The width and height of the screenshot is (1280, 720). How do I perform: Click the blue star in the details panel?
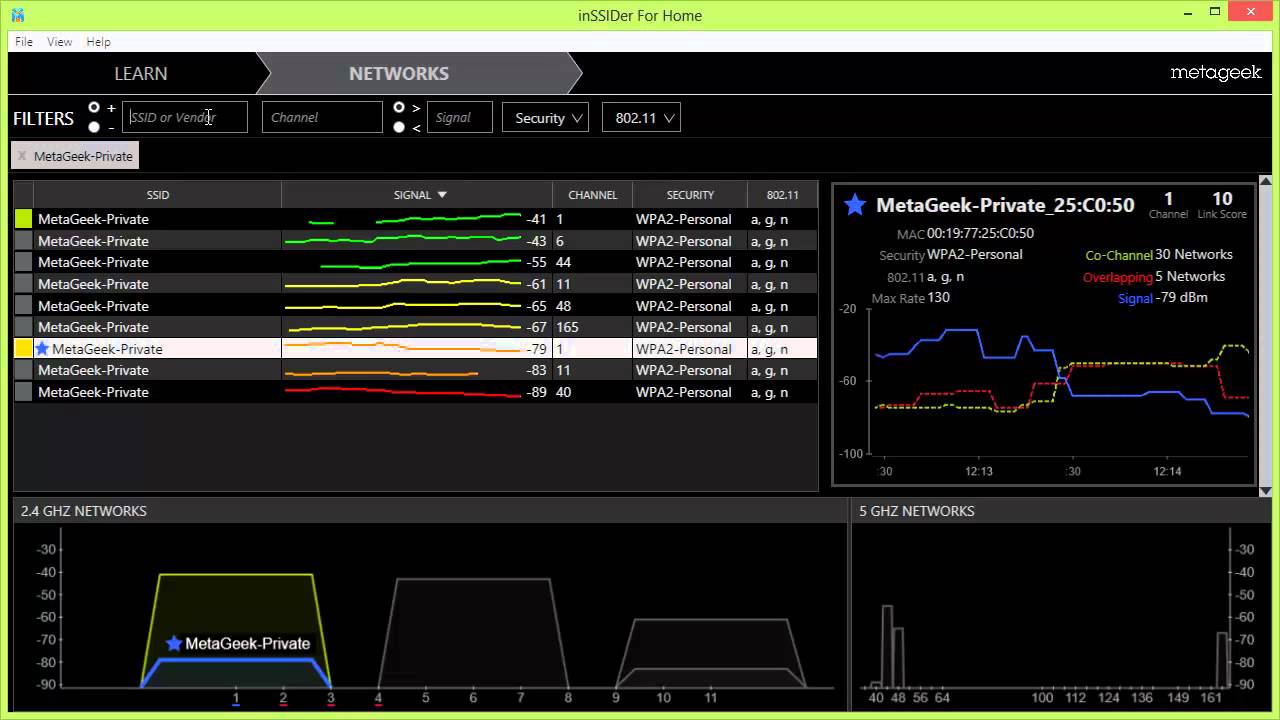(854, 205)
